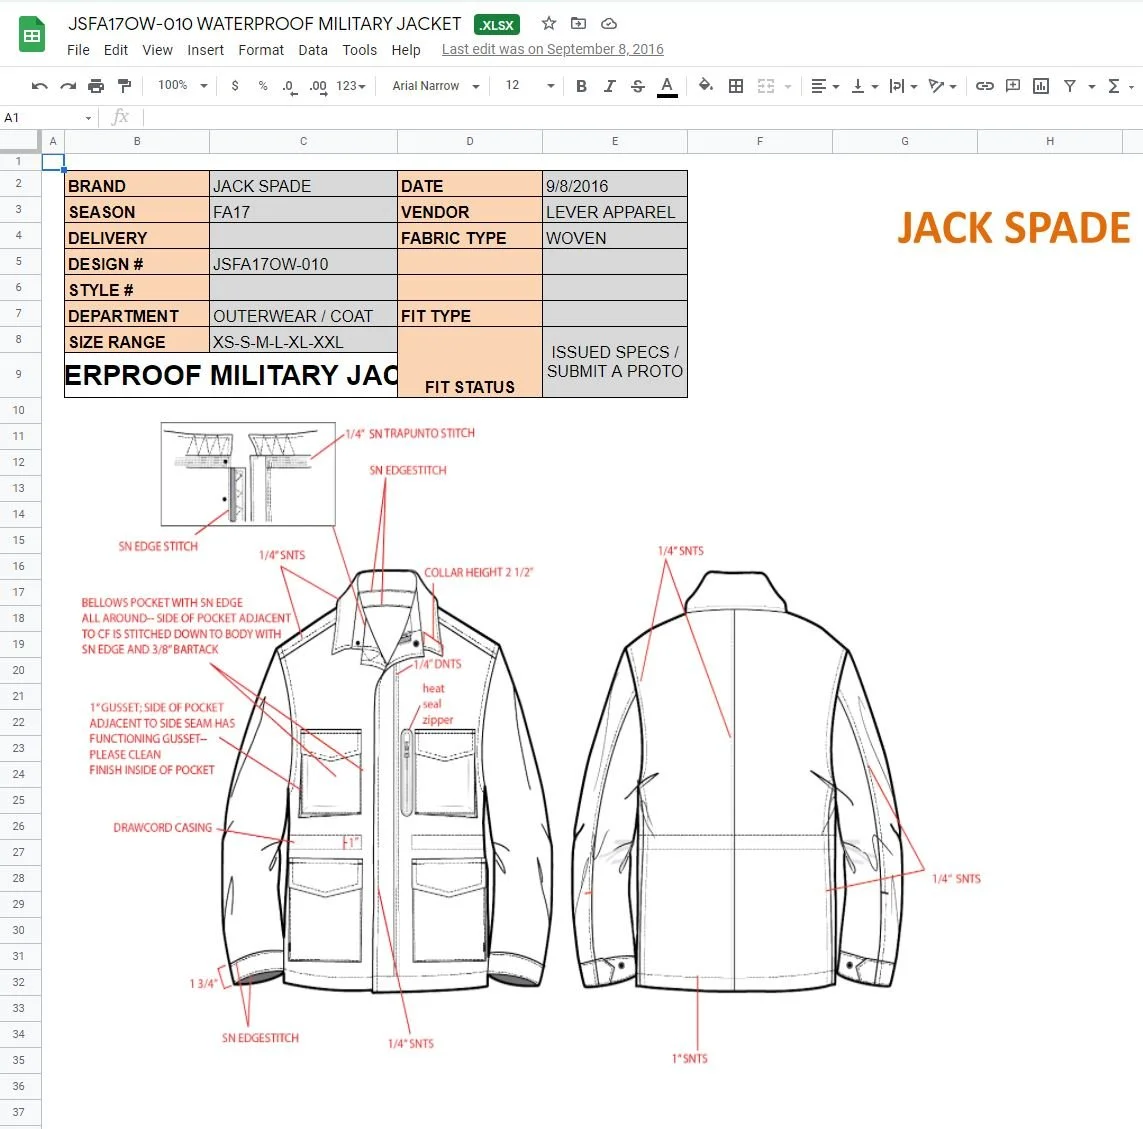Viewport: 1143px width, 1129px height.
Task: Format selection as currency
Action: [x=235, y=86]
